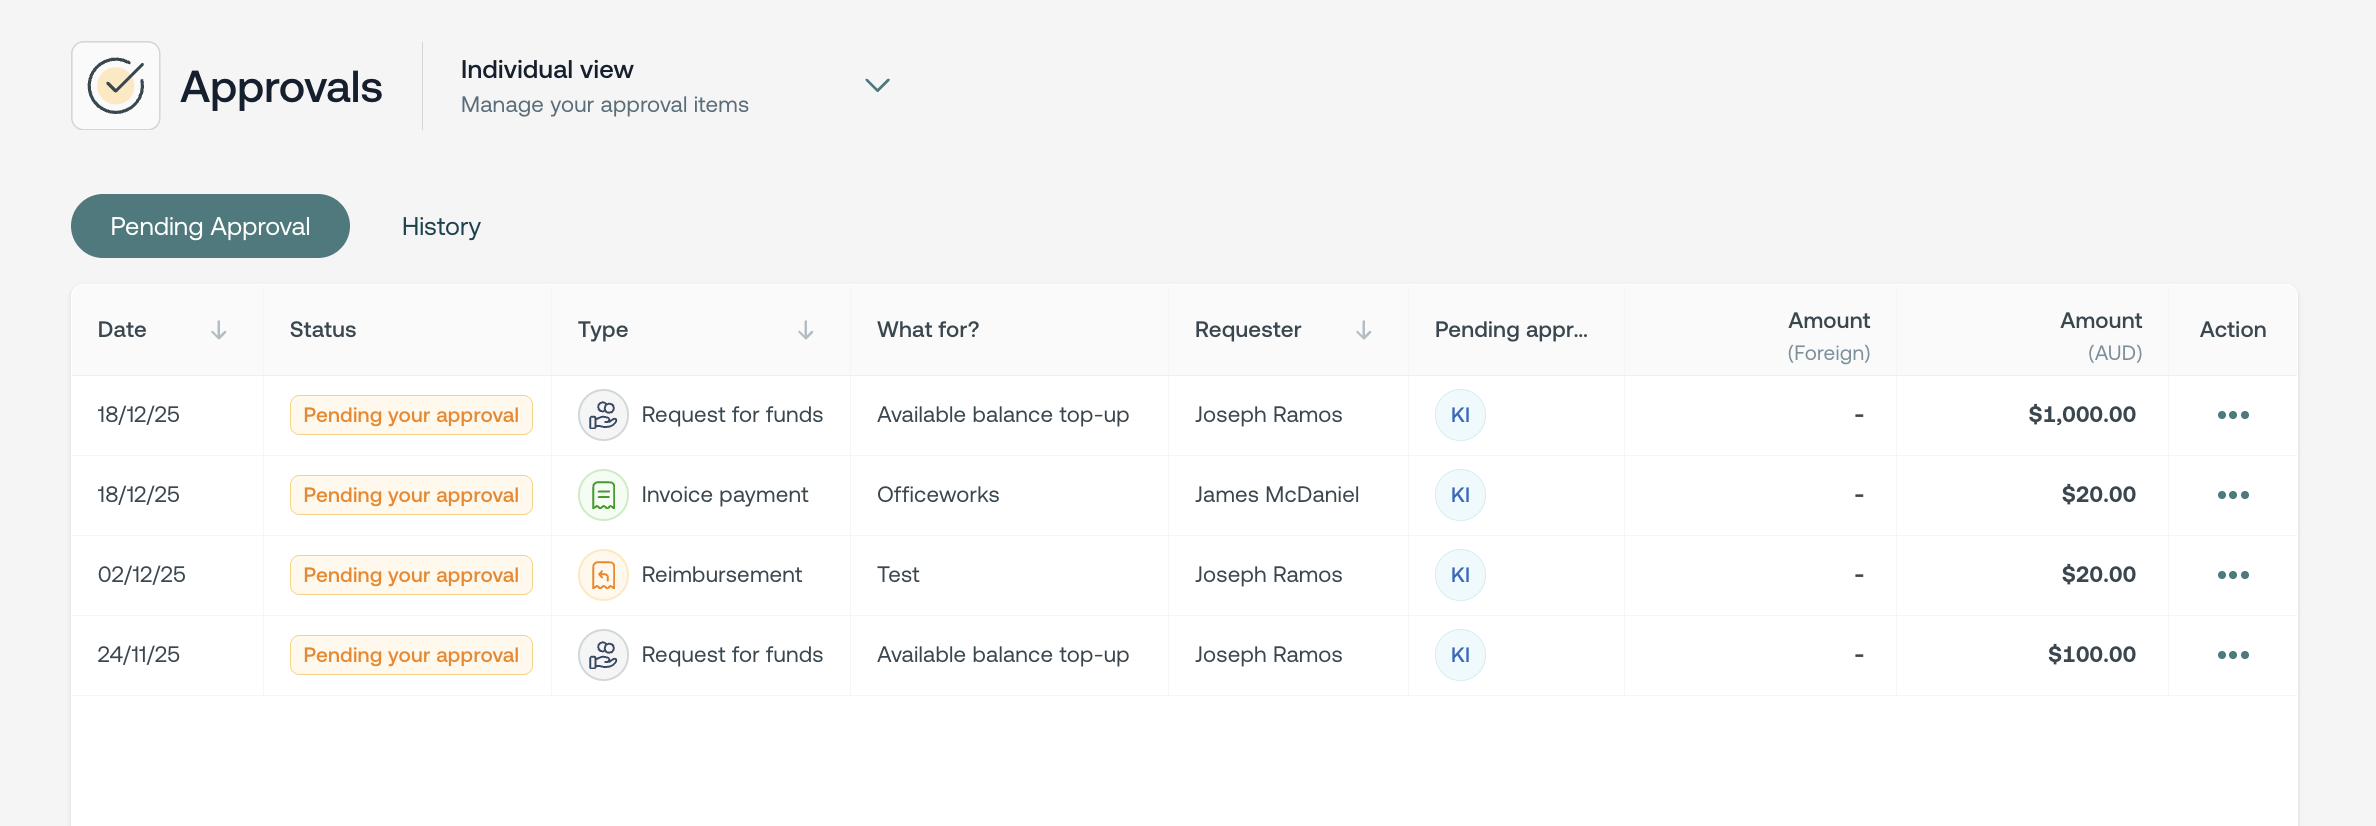Switch to the History tab
This screenshot has height=826, width=2376.
coord(441,227)
